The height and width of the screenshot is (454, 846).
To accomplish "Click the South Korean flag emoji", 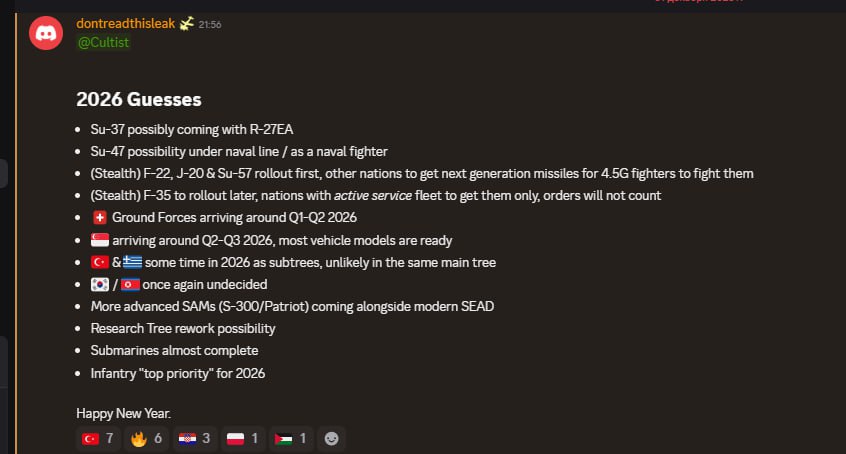I will click(99, 284).
